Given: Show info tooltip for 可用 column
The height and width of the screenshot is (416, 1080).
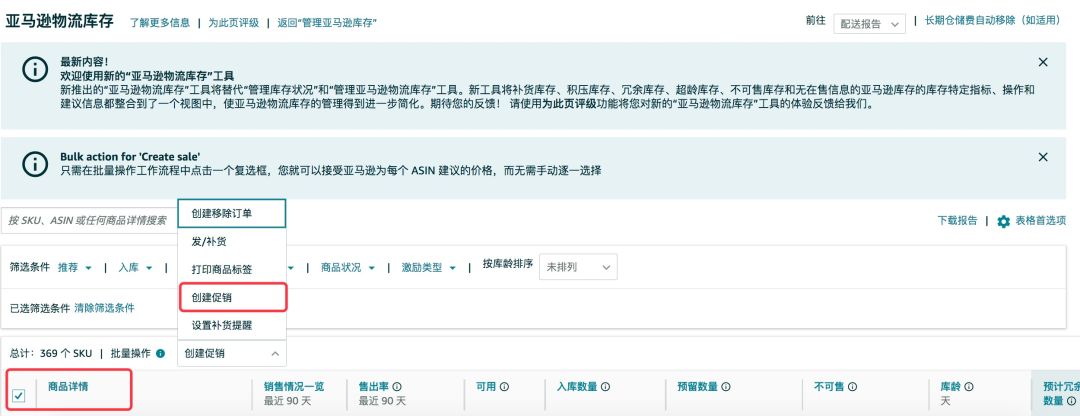Looking at the screenshot, I should (x=504, y=387).
